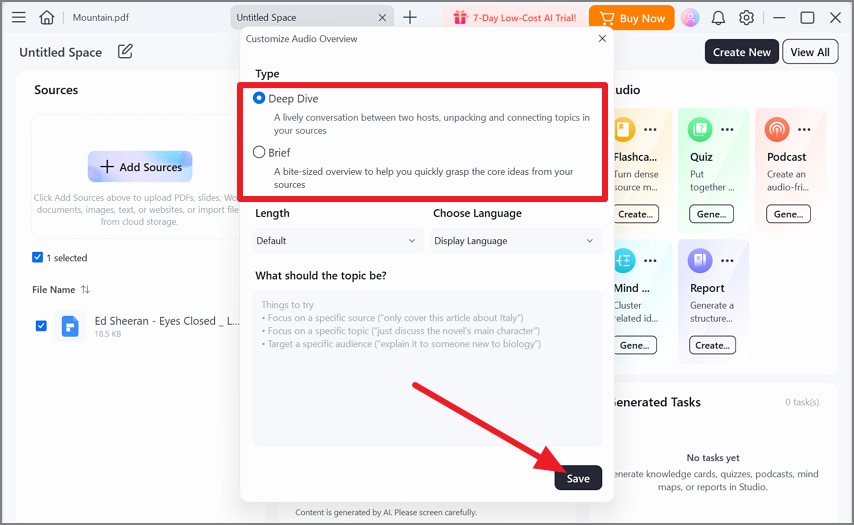Switch to the Mountain.pdf tab
The width and height of the screenshot is (854, 525).
(101, 17)
